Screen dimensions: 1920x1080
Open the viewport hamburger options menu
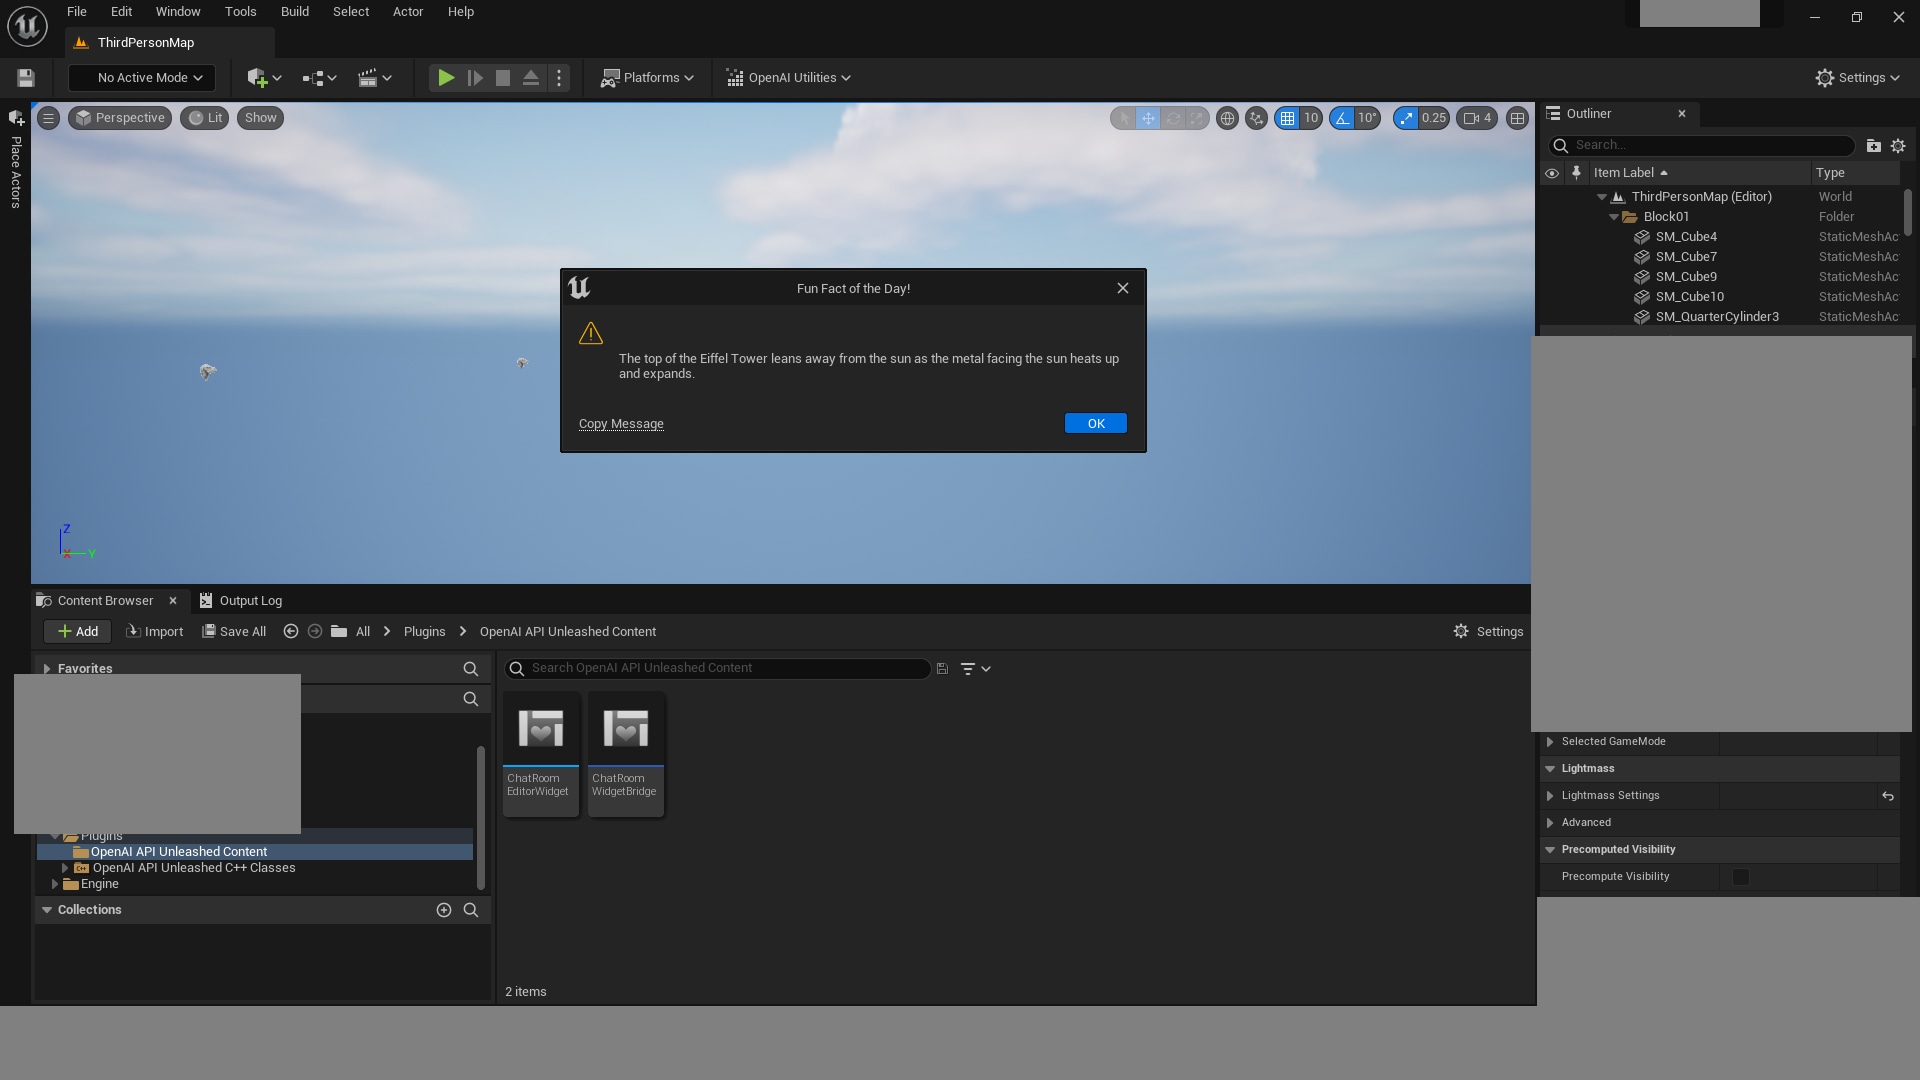tap(48, 118)
